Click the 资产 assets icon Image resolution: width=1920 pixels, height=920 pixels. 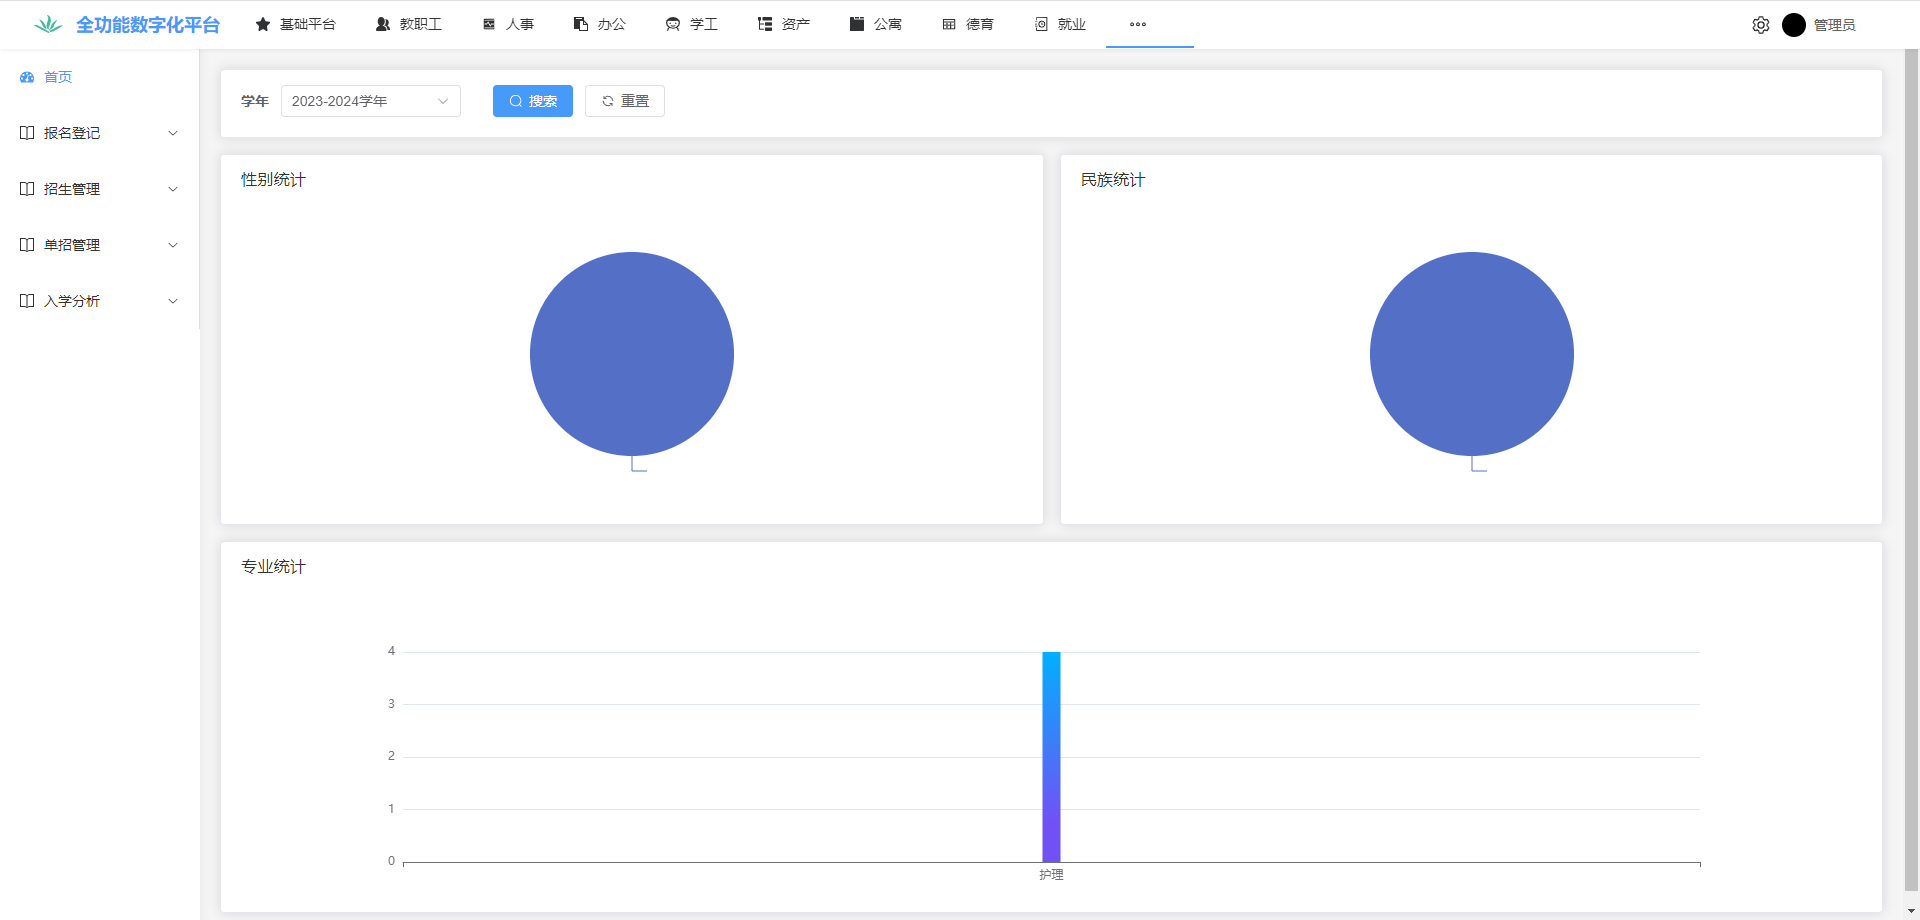click(x=765, y=24)
